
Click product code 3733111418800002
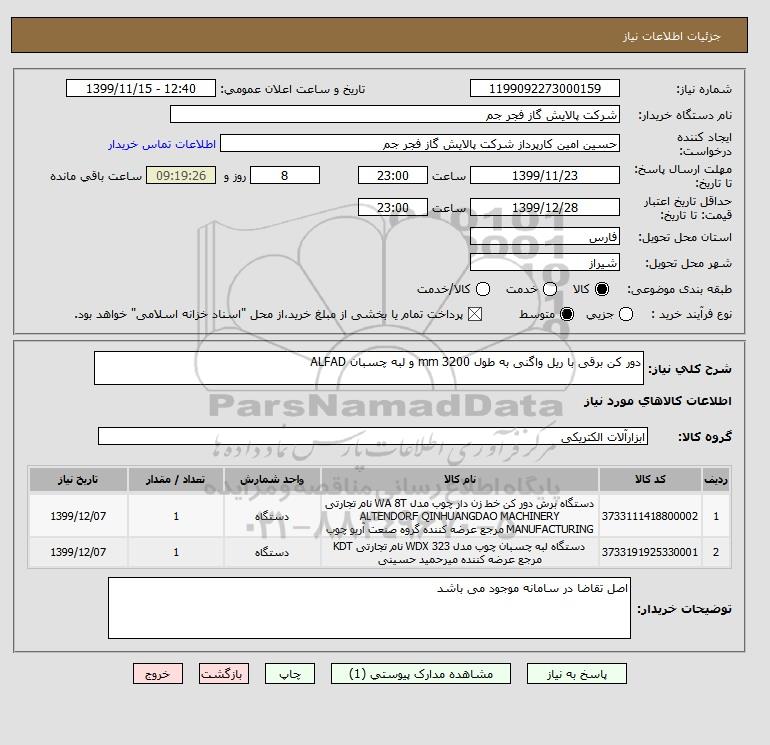pyautogui.click(x=650, y=516)
